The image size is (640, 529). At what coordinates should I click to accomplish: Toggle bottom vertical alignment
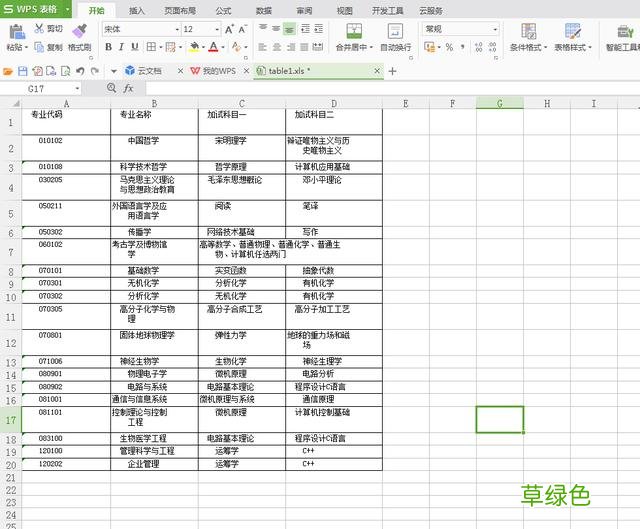[289, 29]
